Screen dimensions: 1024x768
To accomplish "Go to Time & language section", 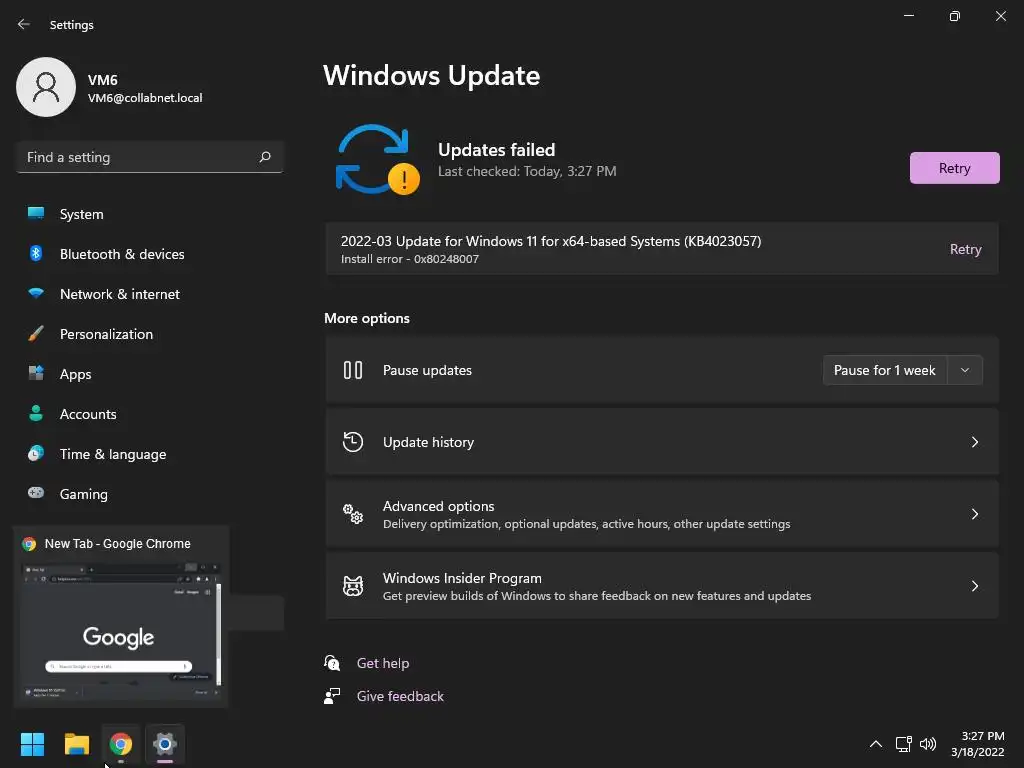I will 112,454.
